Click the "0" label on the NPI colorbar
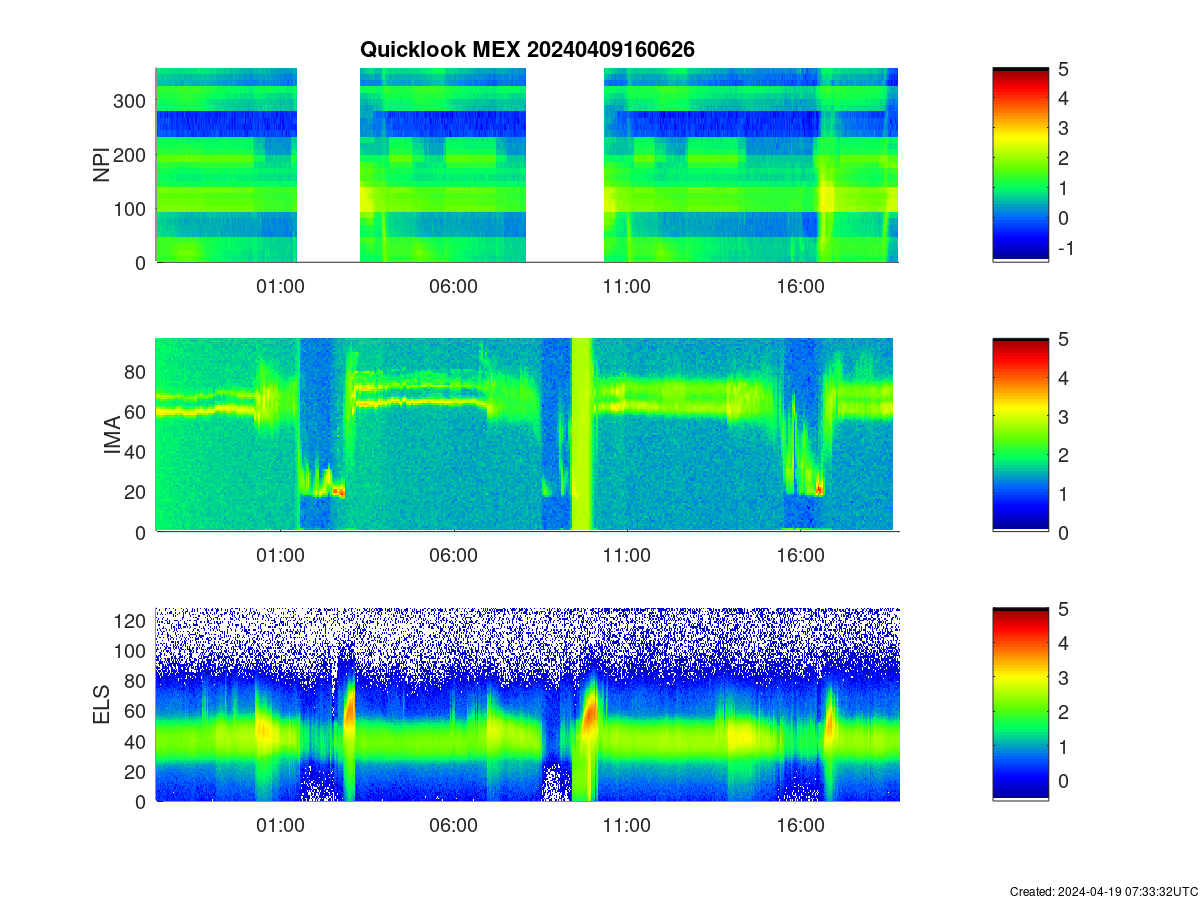The image size is (1200, 900). [1063, 218]
